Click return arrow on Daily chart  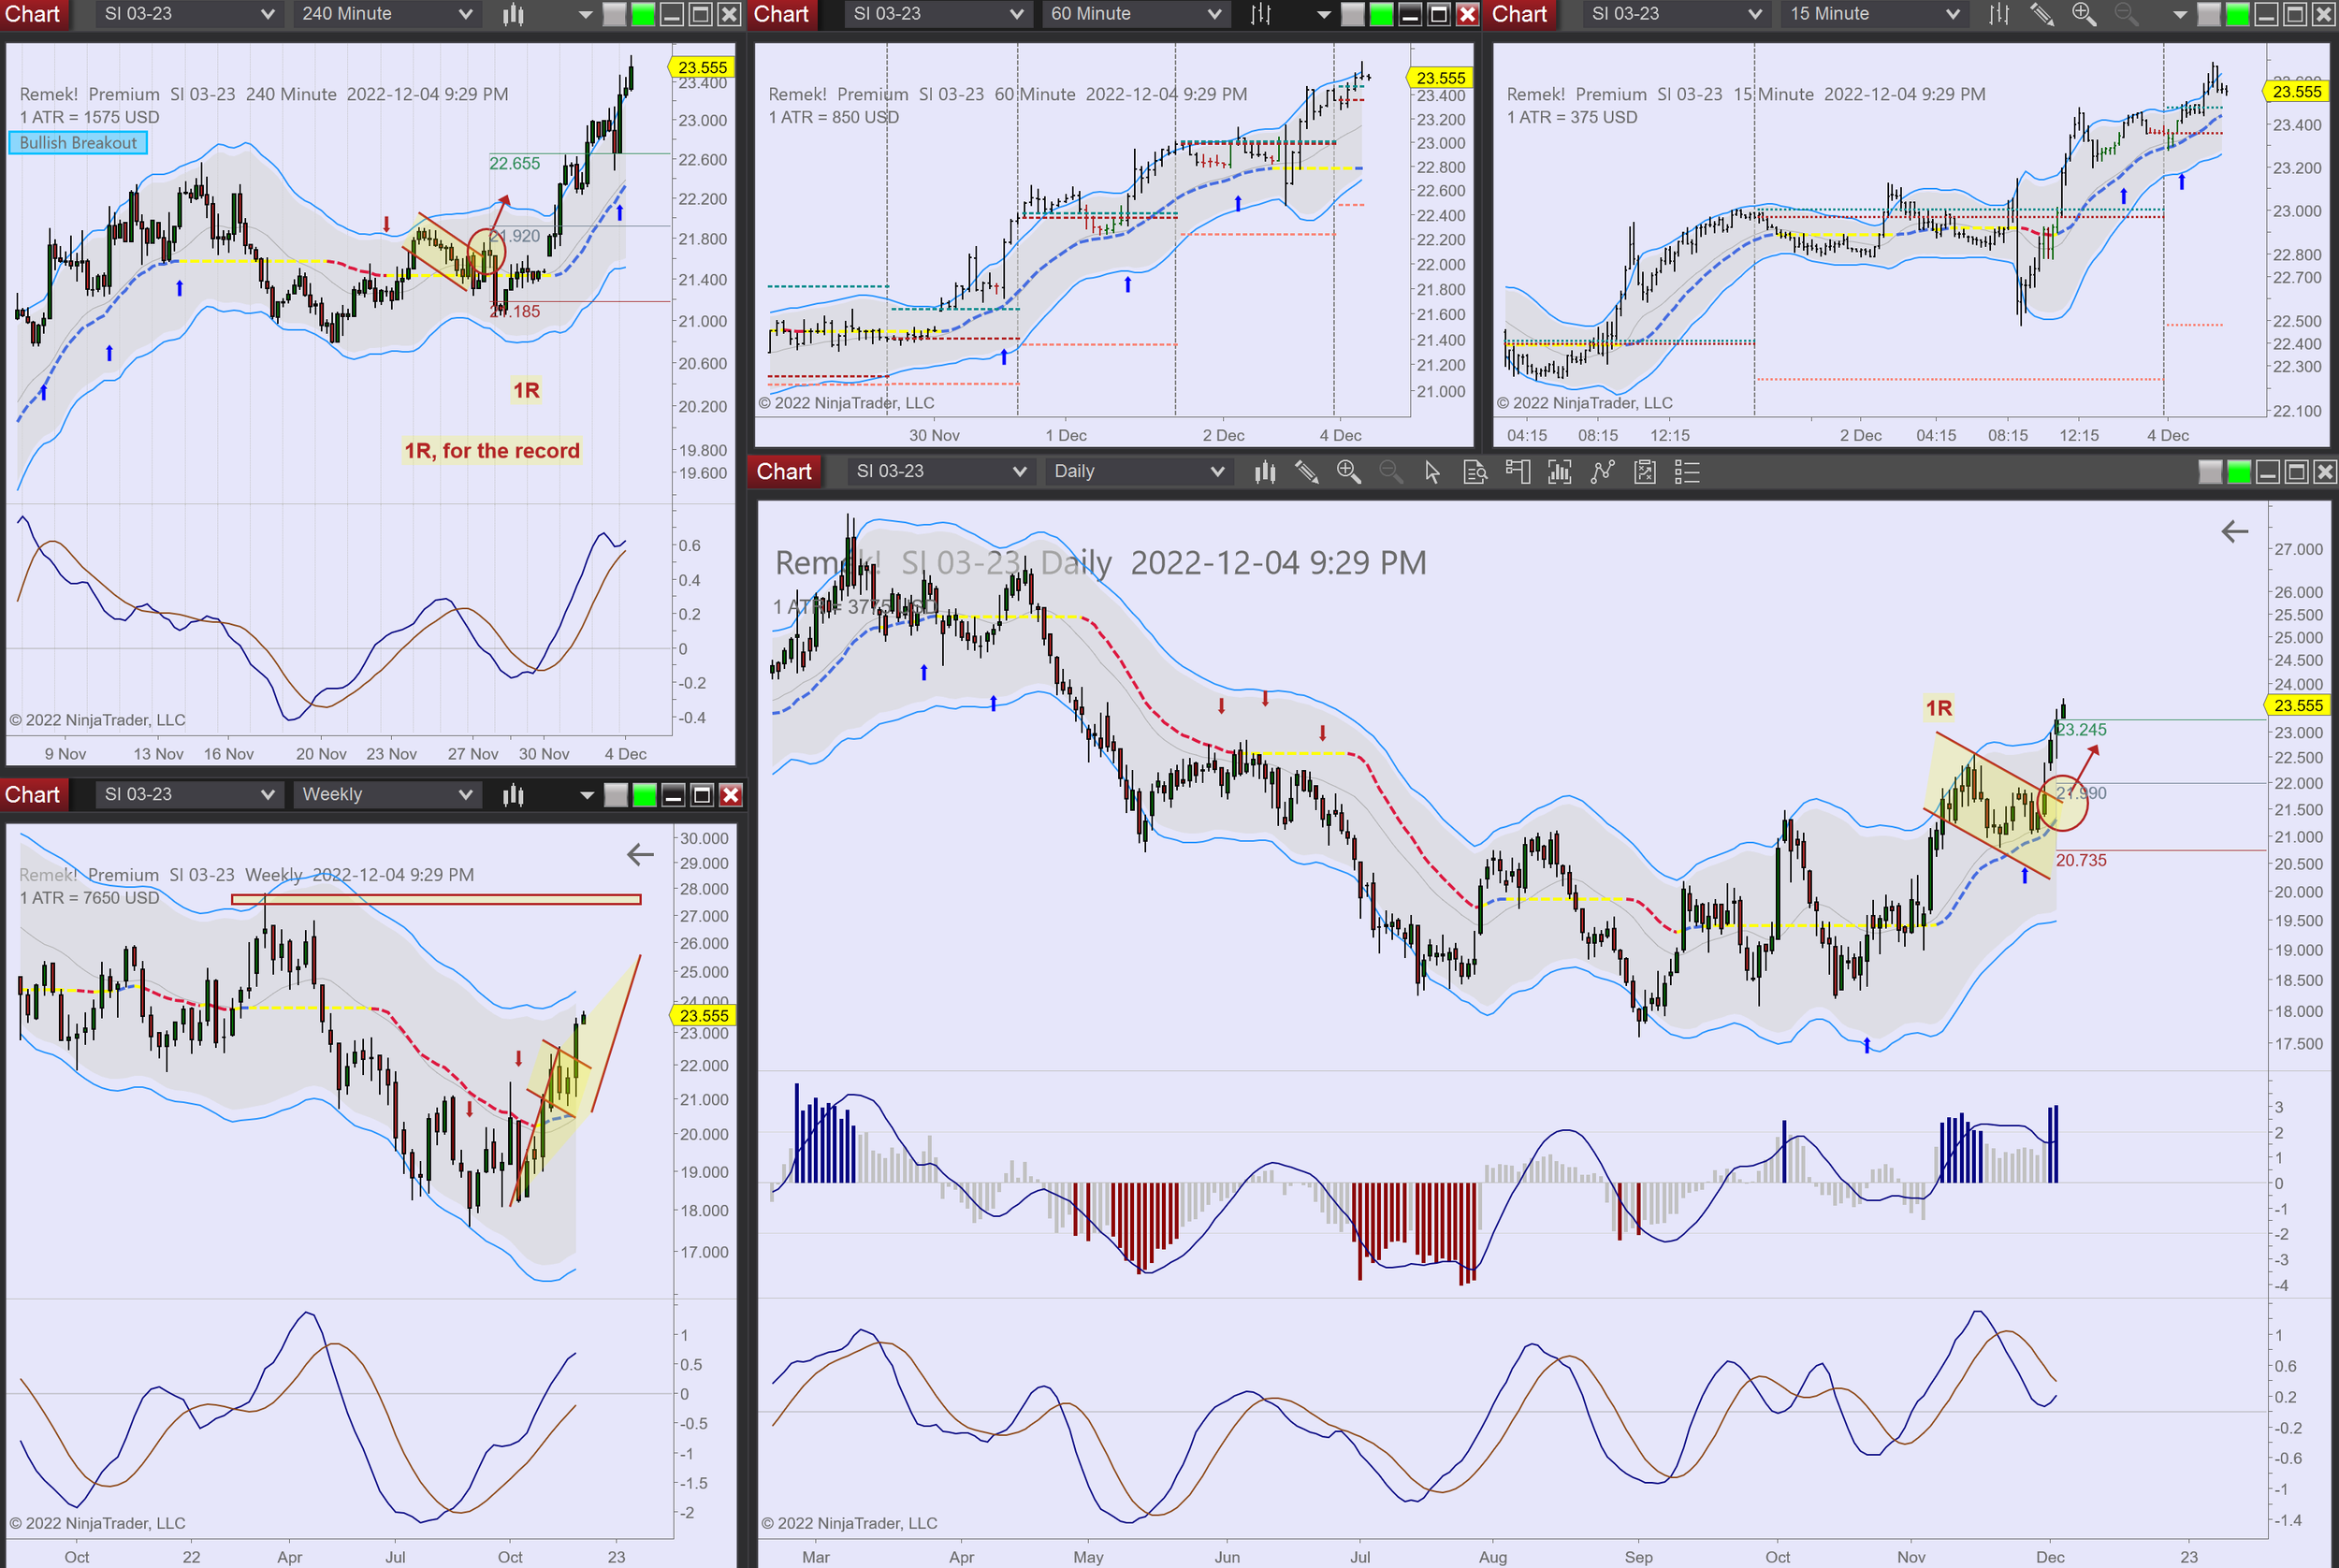pyautogui.click(x=2234, y=532)
